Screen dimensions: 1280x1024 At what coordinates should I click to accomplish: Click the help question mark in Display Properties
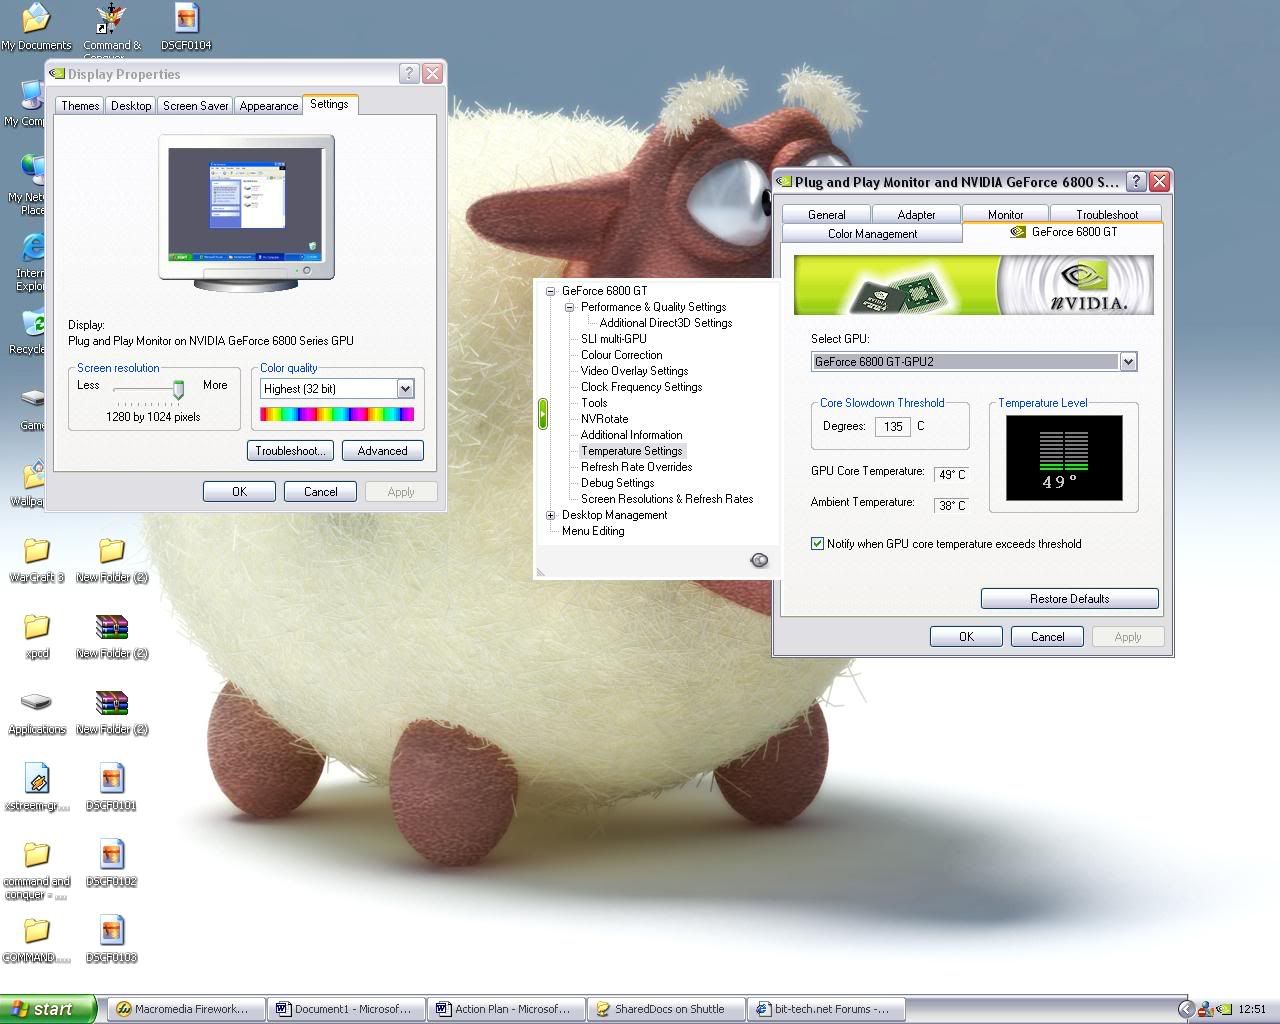(x=409, y=74)
